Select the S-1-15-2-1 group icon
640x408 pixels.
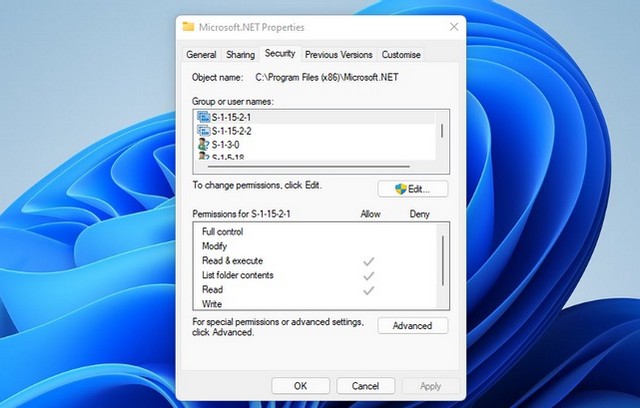(203, 118)
